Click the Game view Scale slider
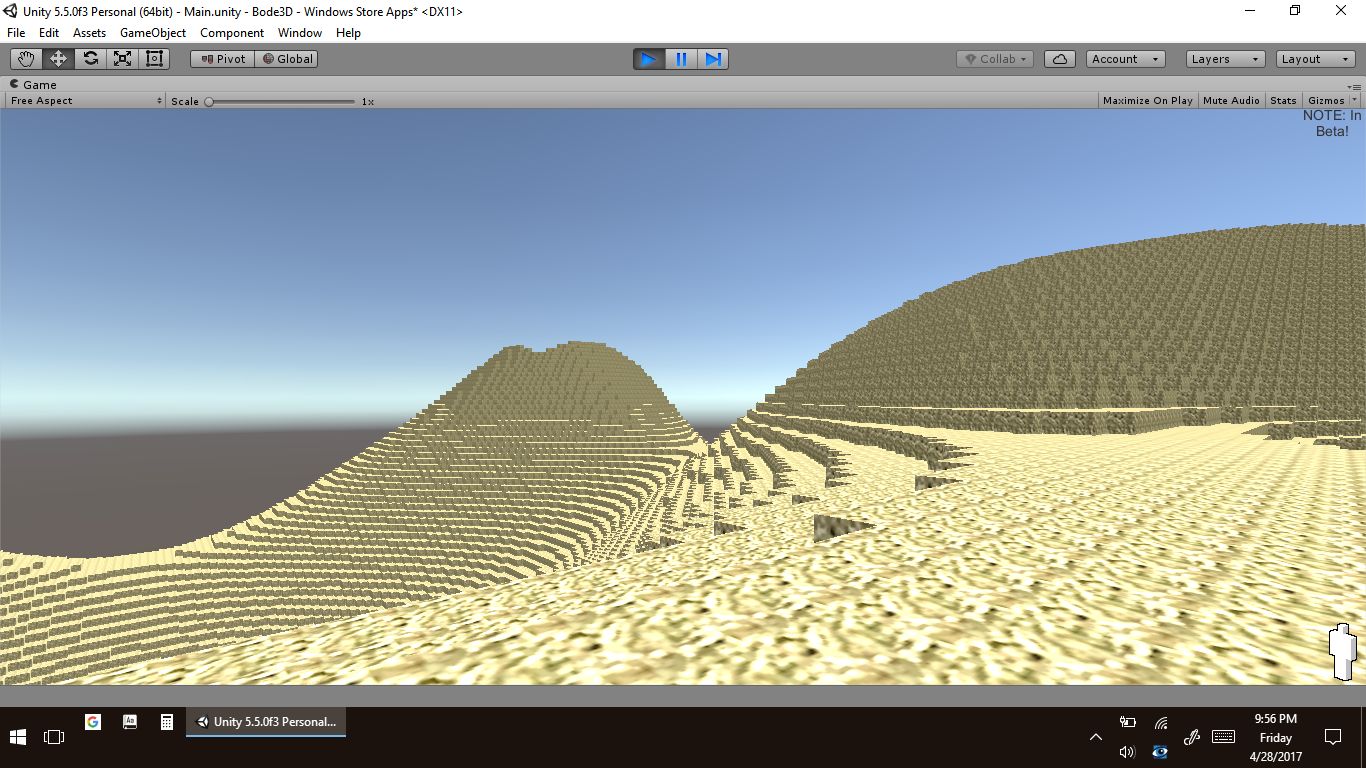The height and width of the screenshot is (768, 1366). 280,101
